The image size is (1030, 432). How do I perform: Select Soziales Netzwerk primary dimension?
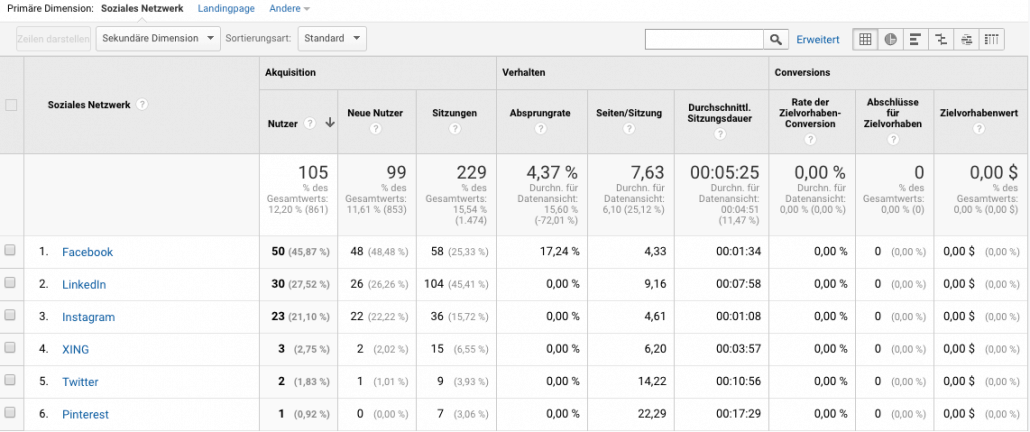coord(142,8)
